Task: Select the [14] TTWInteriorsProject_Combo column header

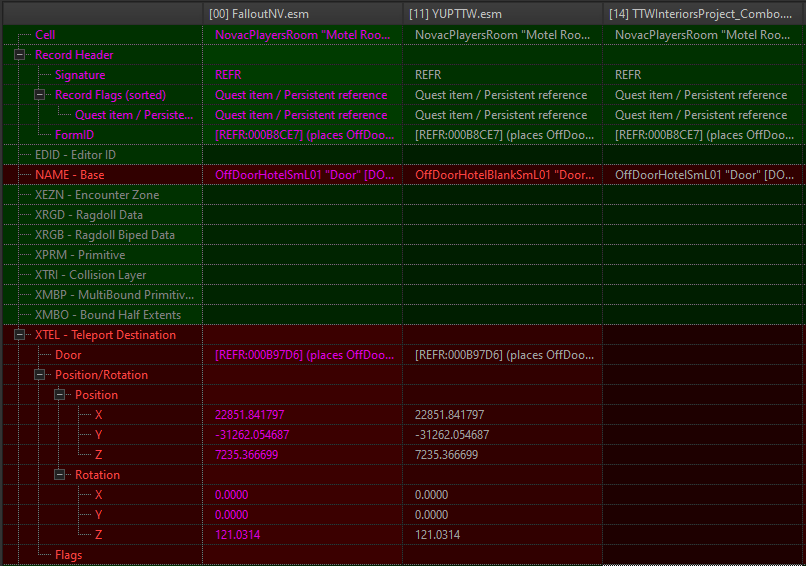Action: [x=704, y=14]
